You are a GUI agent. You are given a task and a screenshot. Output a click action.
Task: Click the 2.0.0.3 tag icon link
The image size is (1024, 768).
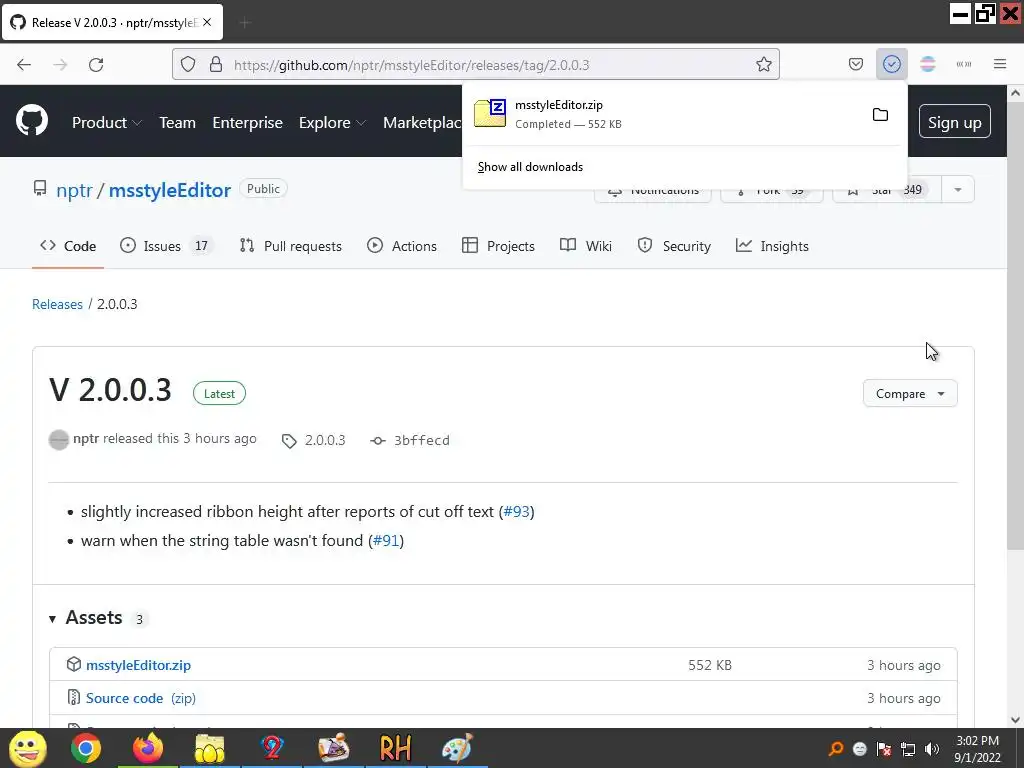pos(314,440)
